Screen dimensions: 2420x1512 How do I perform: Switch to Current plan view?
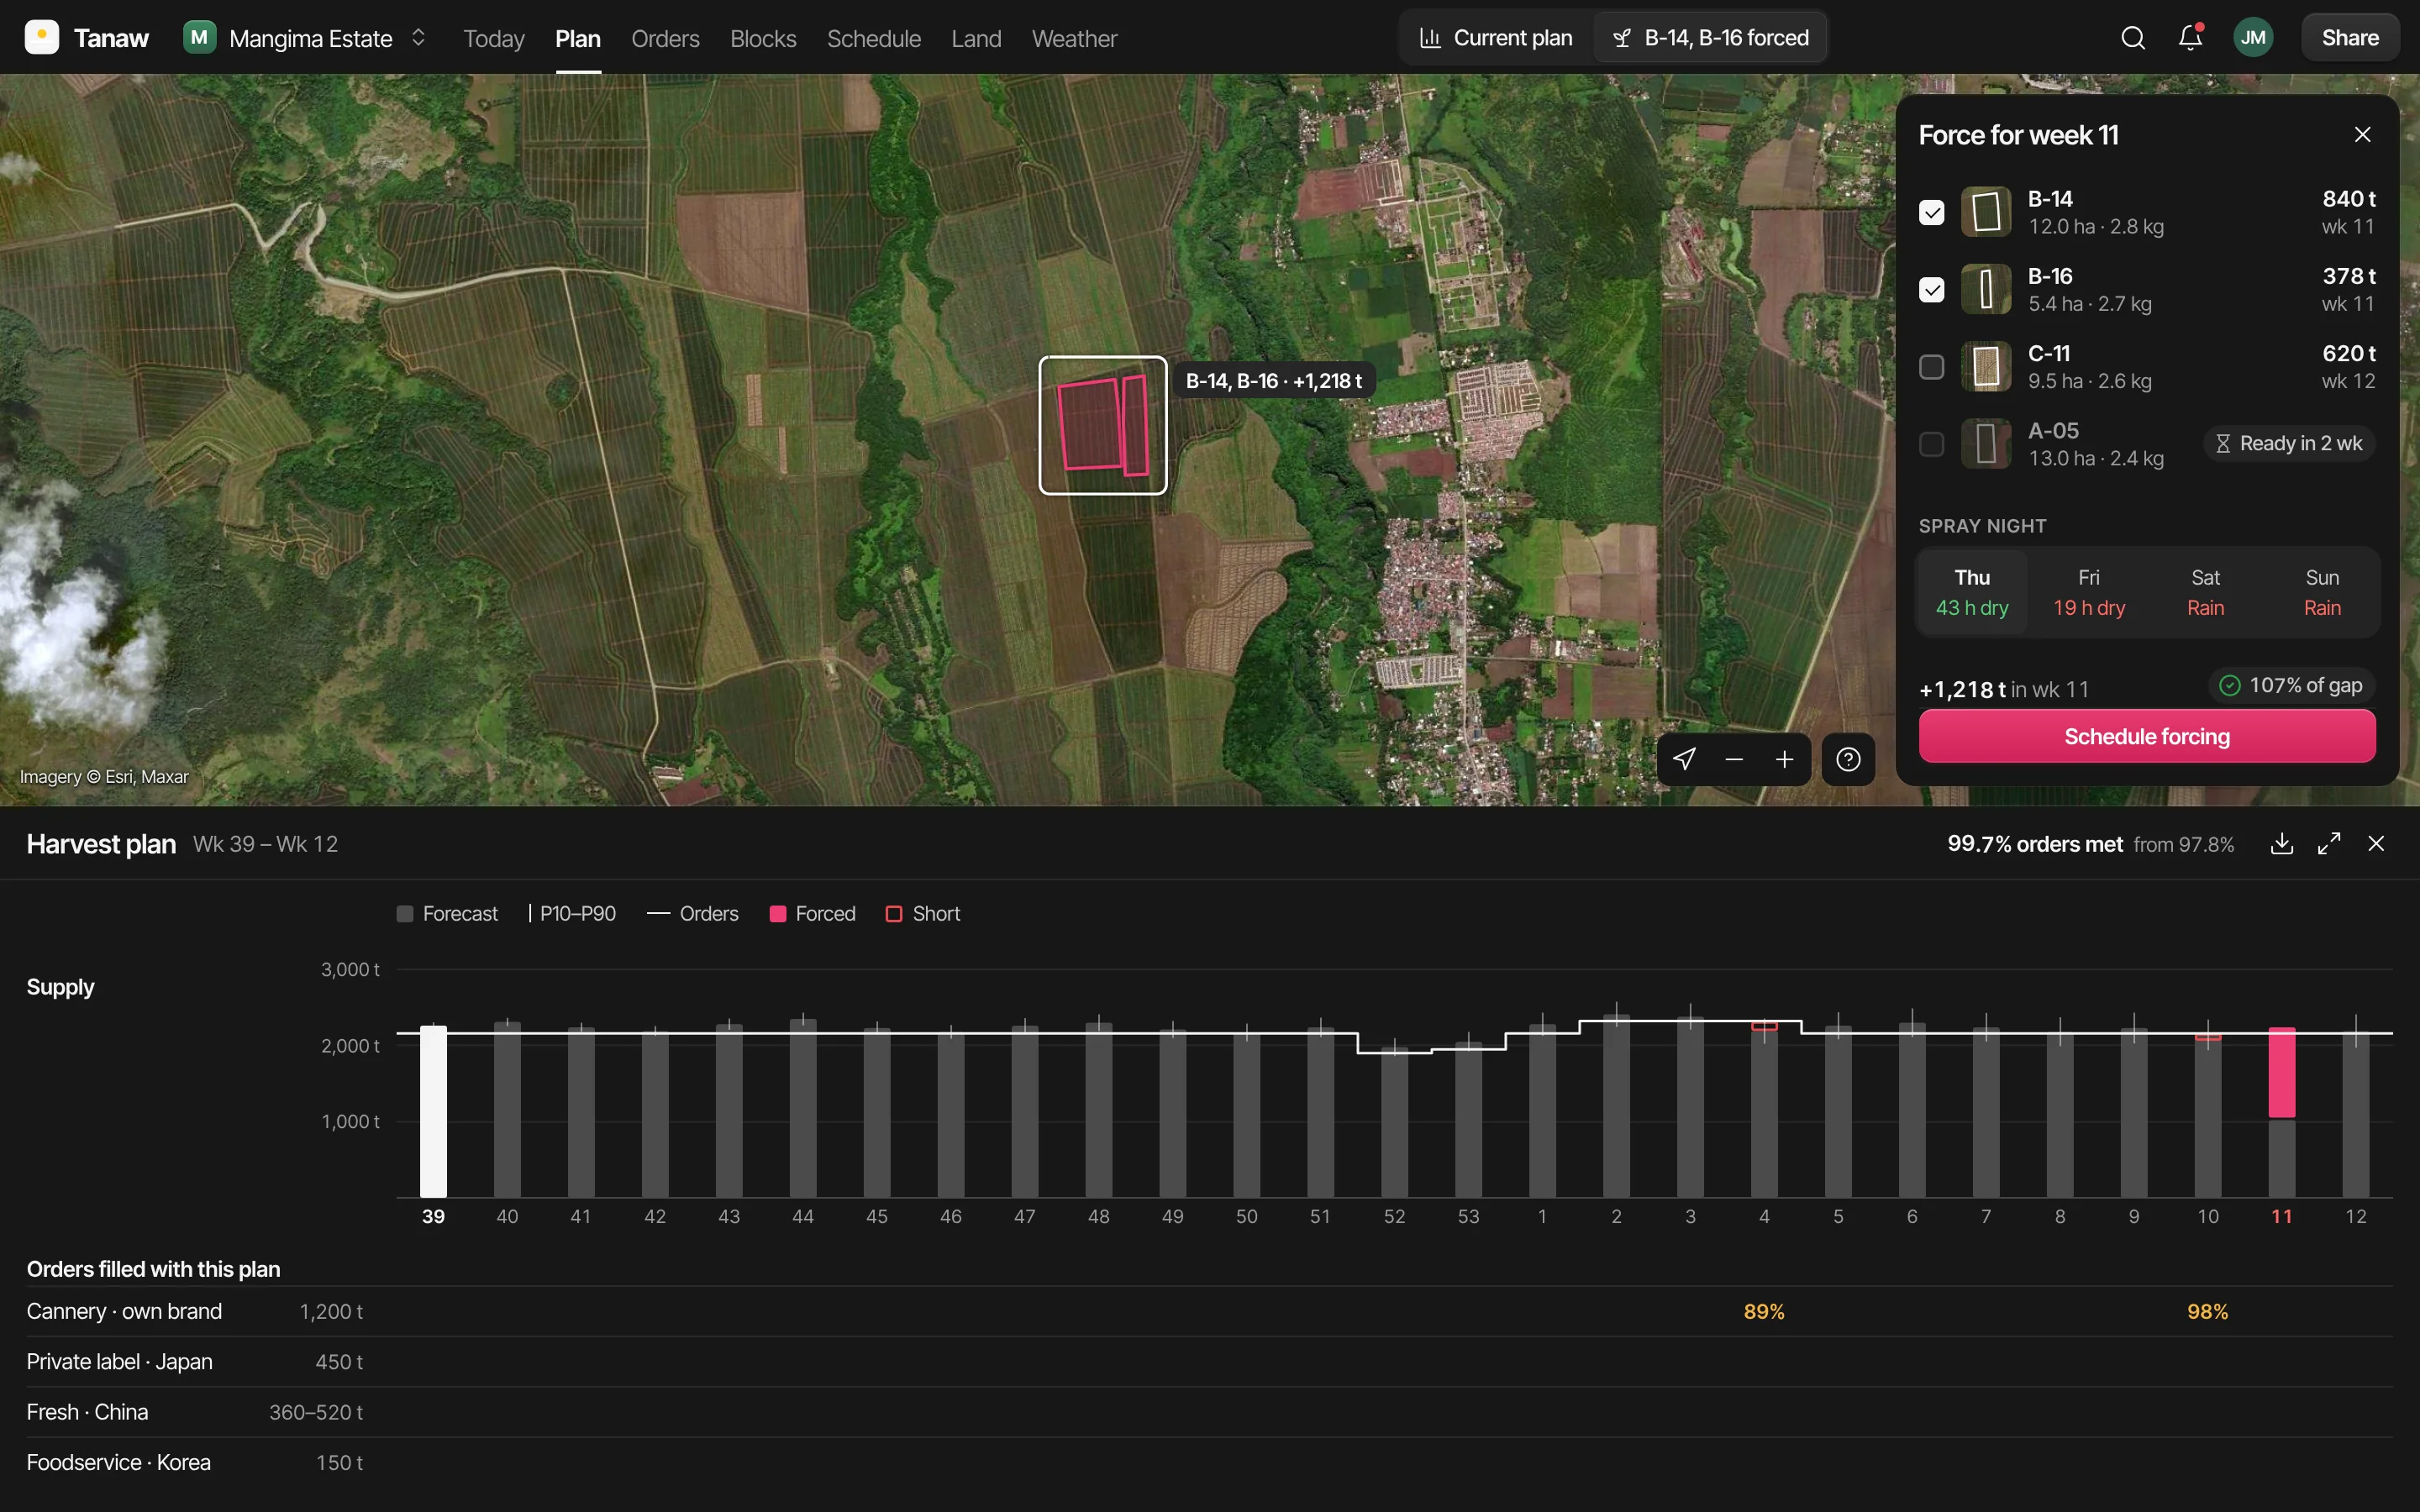point(1496,38)
